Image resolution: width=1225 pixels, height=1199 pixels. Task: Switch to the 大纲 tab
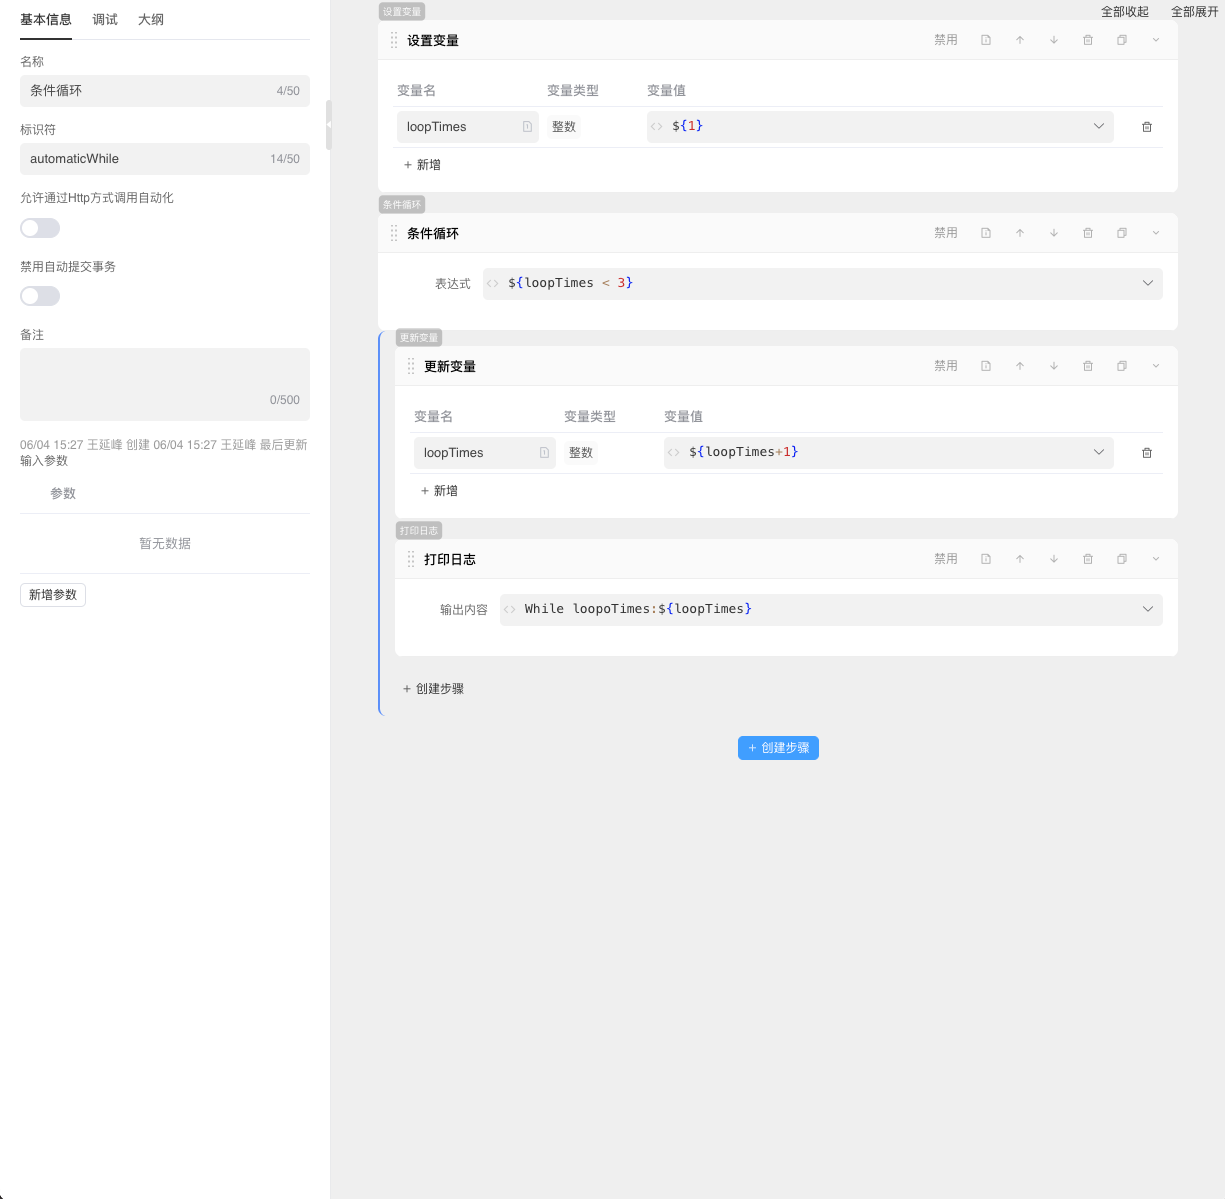(x=151, y=20)
